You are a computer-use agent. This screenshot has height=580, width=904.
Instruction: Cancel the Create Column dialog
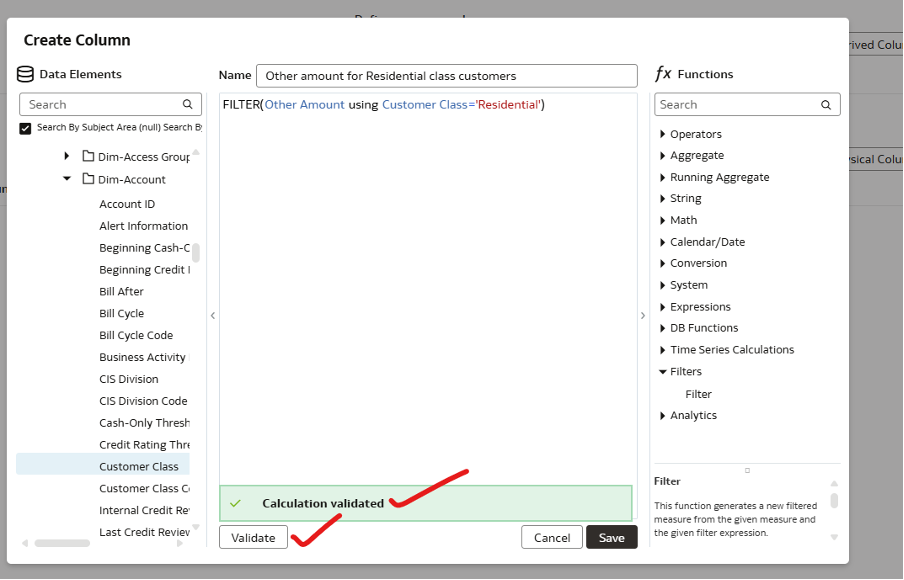click(551, 537)
